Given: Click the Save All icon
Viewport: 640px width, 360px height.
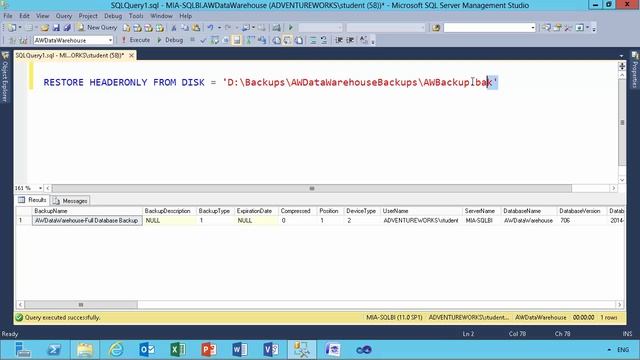Looking at the screenshot, I should point(67,27).
